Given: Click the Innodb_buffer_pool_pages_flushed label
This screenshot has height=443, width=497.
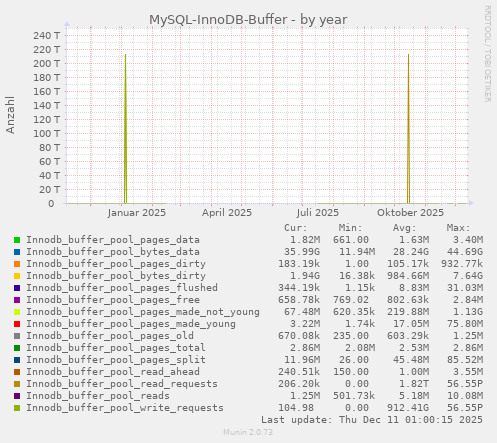Looking at the screenshot, I should click(x=122, y=288).
